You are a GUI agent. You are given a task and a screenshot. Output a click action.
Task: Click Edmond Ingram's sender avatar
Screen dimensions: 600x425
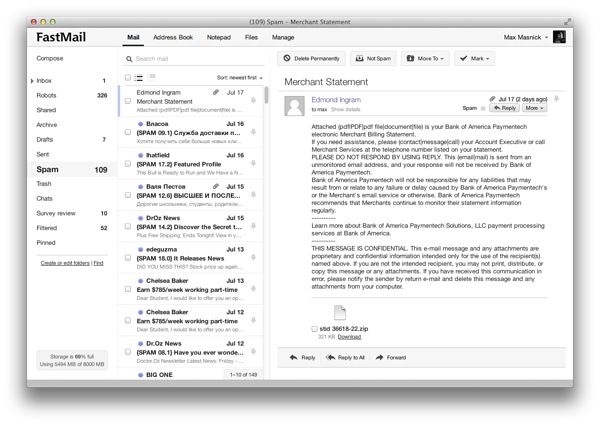point(296,105)
